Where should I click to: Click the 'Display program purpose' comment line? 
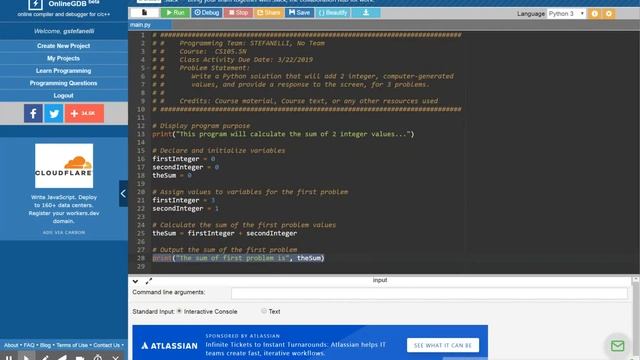pos(201,126)
